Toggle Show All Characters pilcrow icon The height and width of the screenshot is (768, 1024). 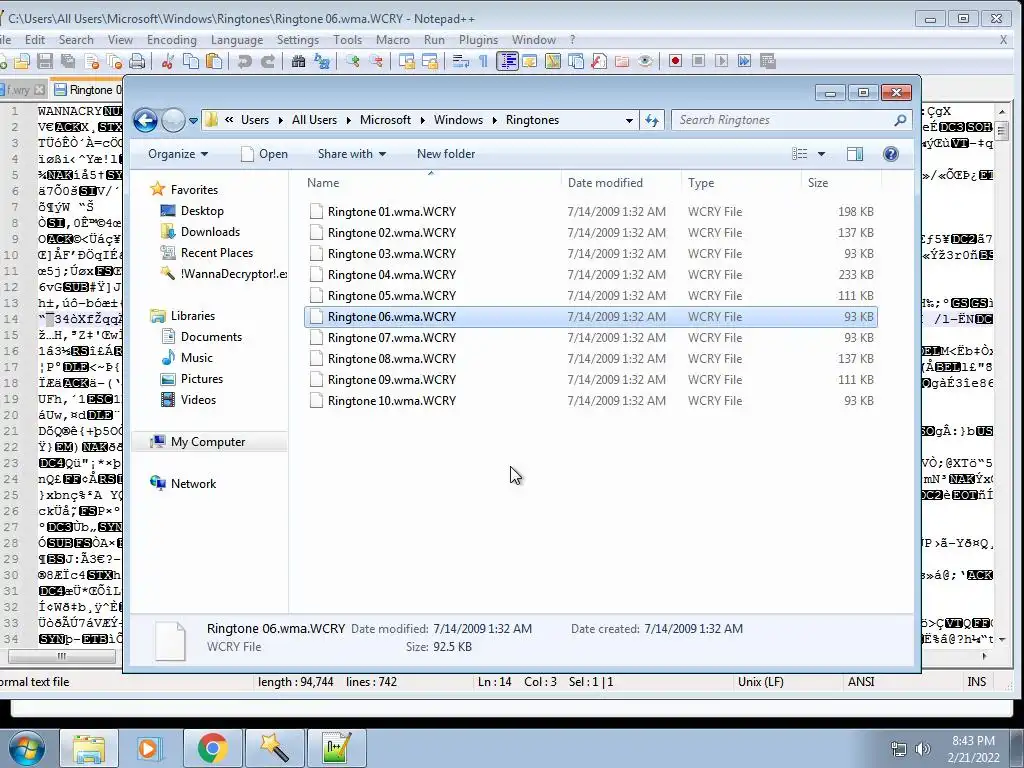[484, 61]
